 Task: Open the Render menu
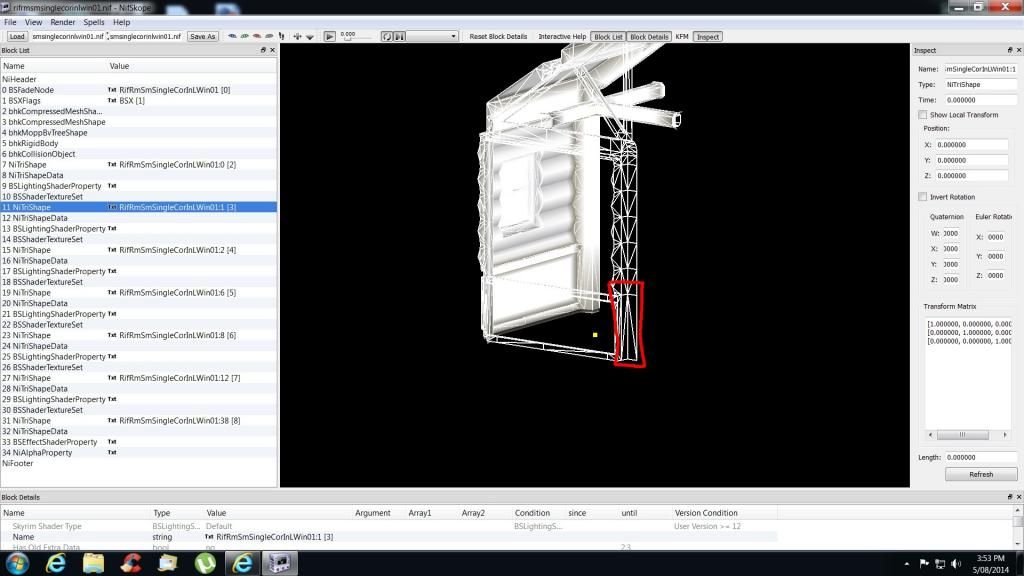(62, 22)
